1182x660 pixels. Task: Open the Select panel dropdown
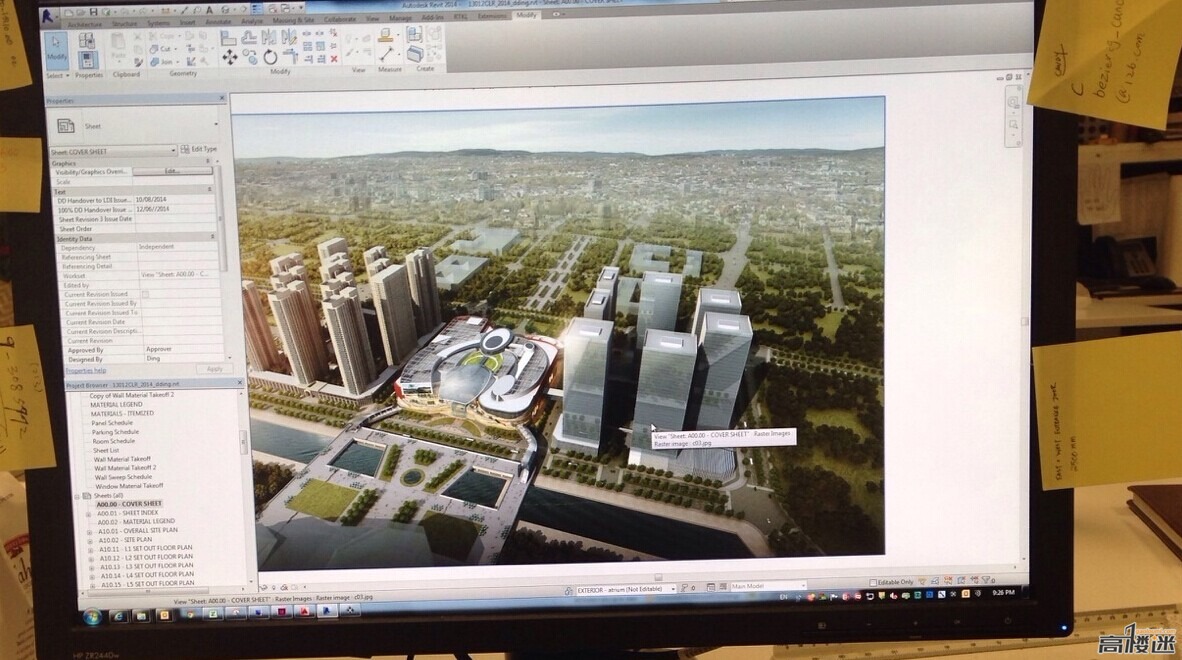57,75
